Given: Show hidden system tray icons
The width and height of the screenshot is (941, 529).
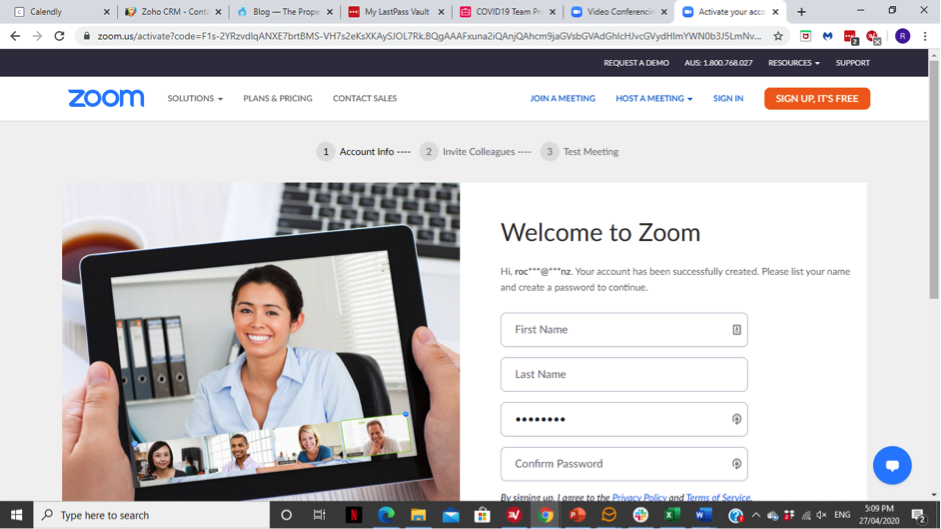Looking at the screenshot, I should [x=756, y=515].
